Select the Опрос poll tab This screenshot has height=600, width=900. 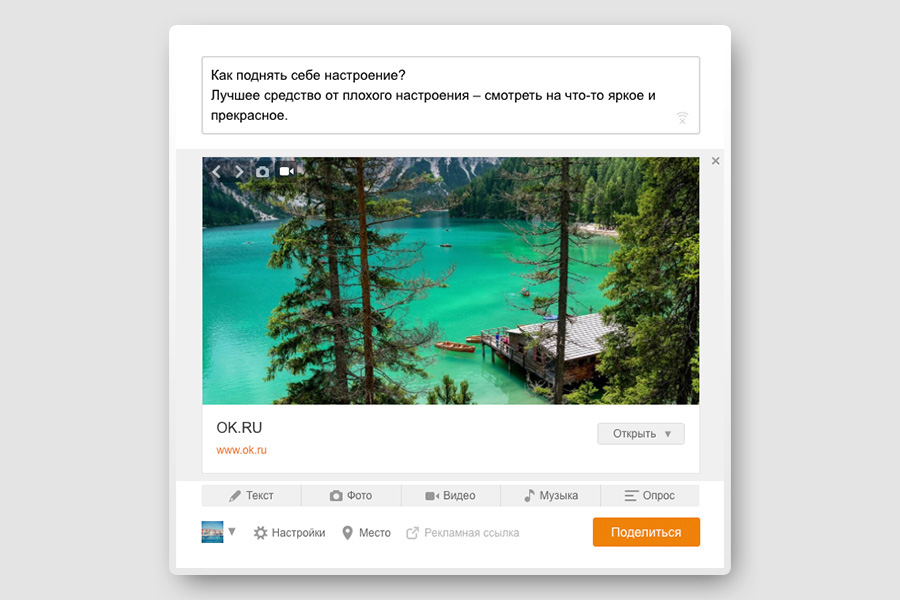[x=650, y=496]
